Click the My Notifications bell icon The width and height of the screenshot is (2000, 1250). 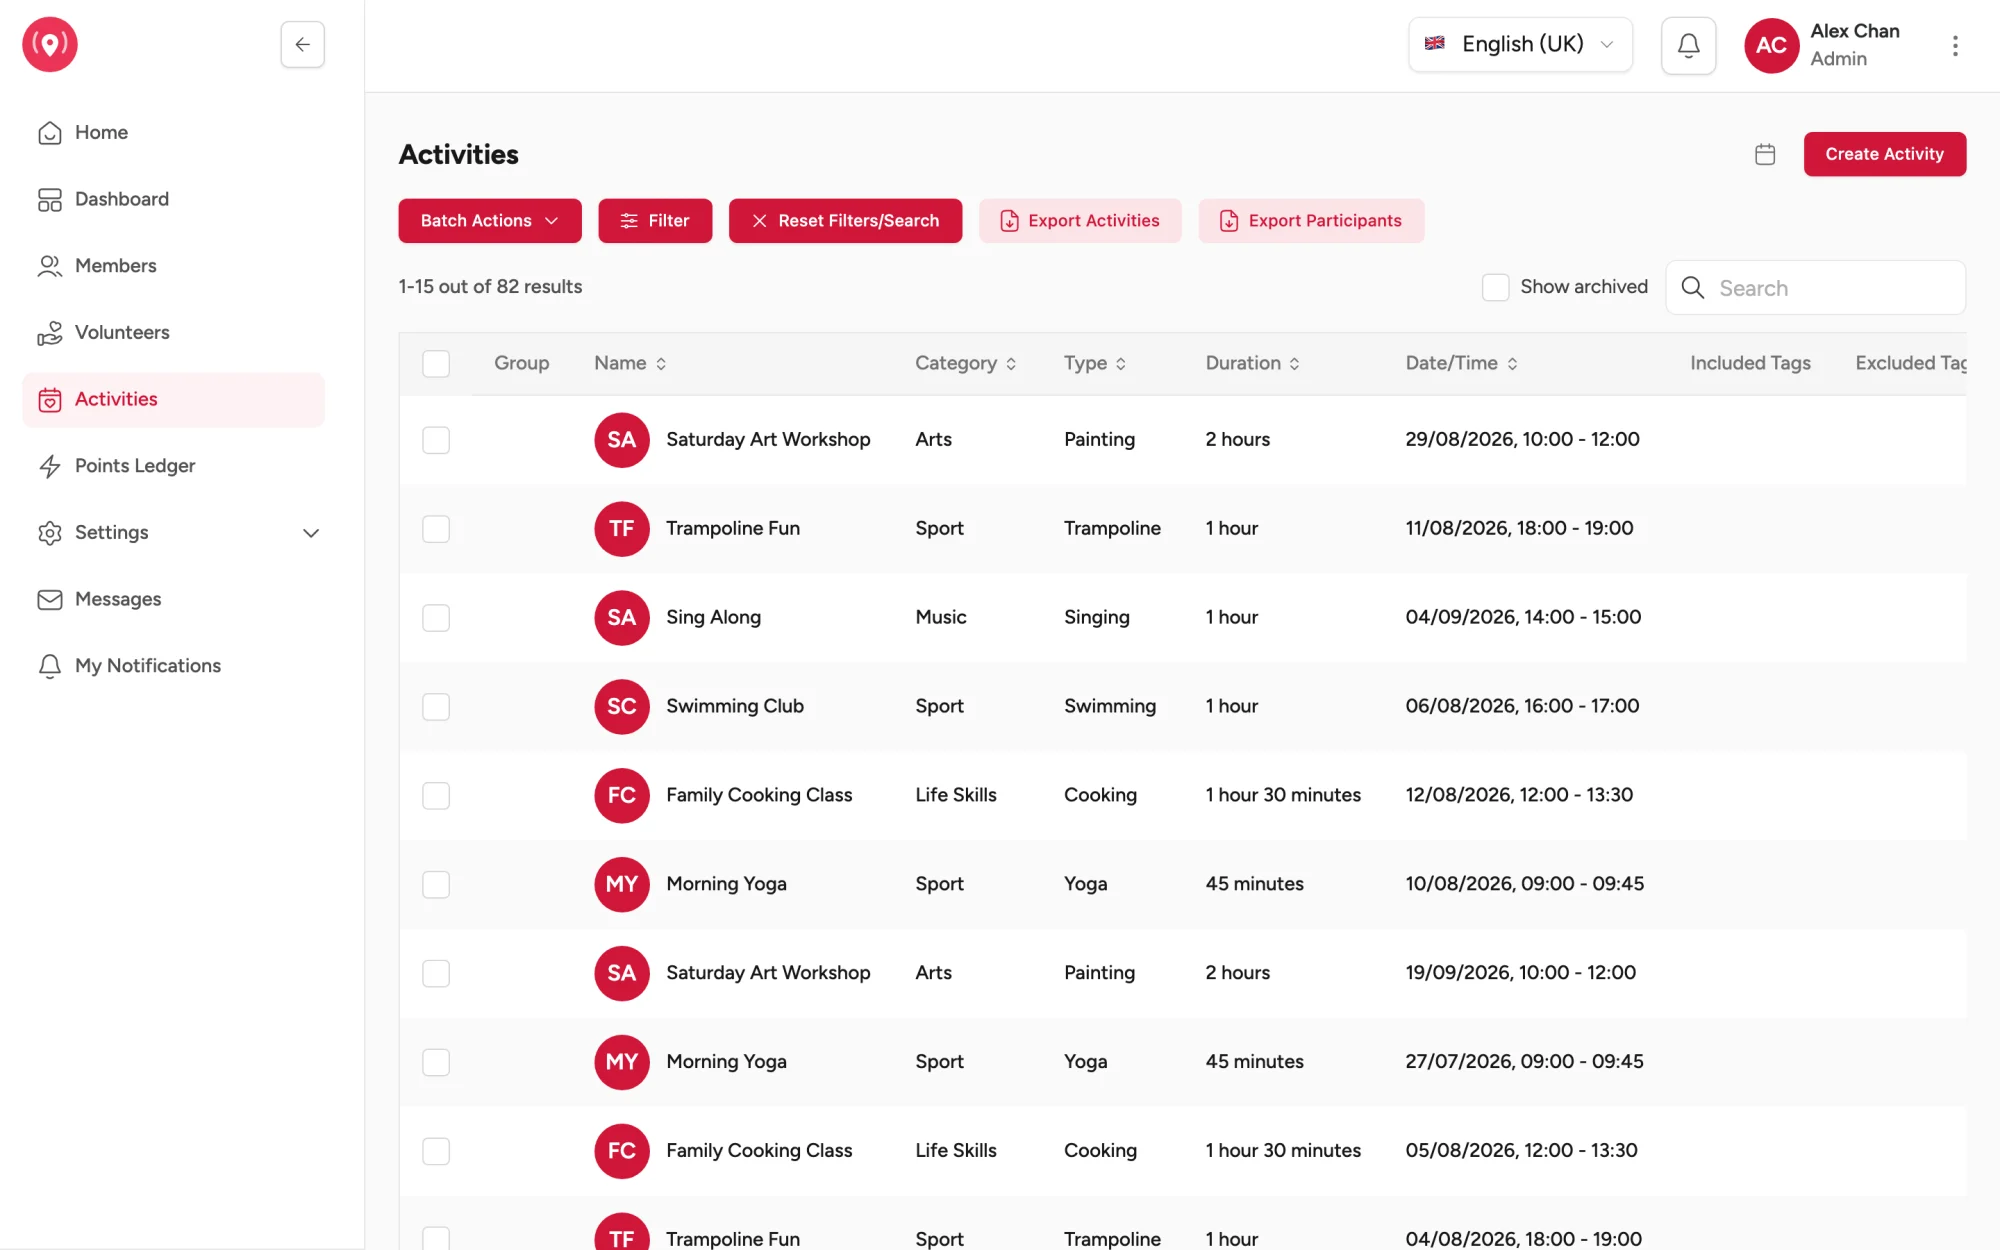(50, 666)
